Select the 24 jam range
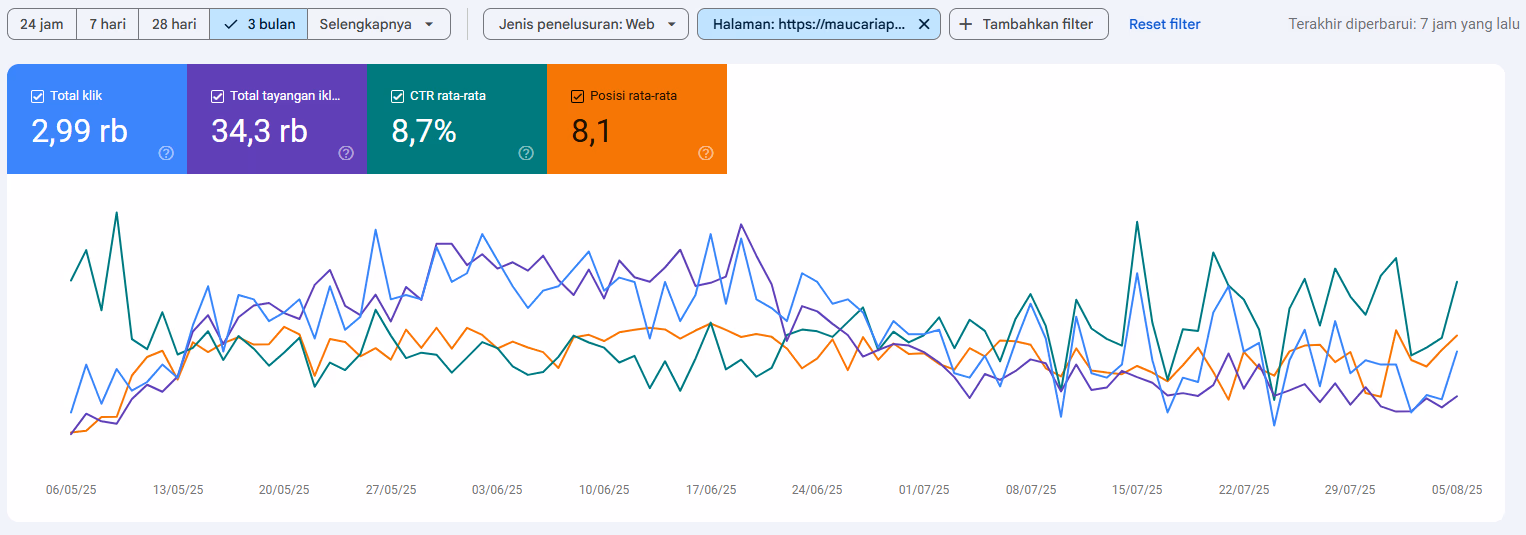Screen dimensions: 1526x535 (42, 24)
